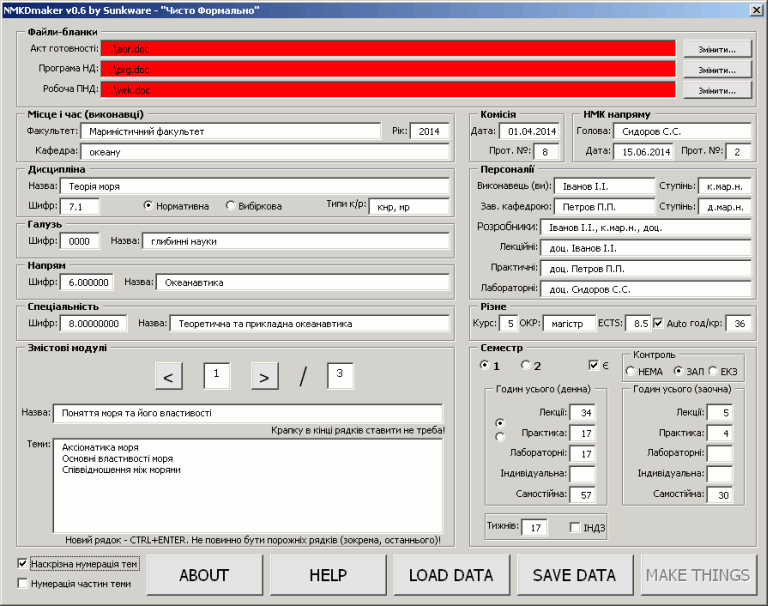Click the SAVE DATA button
This screenshot has height=606, width=768.
click(x=575, y=575)
